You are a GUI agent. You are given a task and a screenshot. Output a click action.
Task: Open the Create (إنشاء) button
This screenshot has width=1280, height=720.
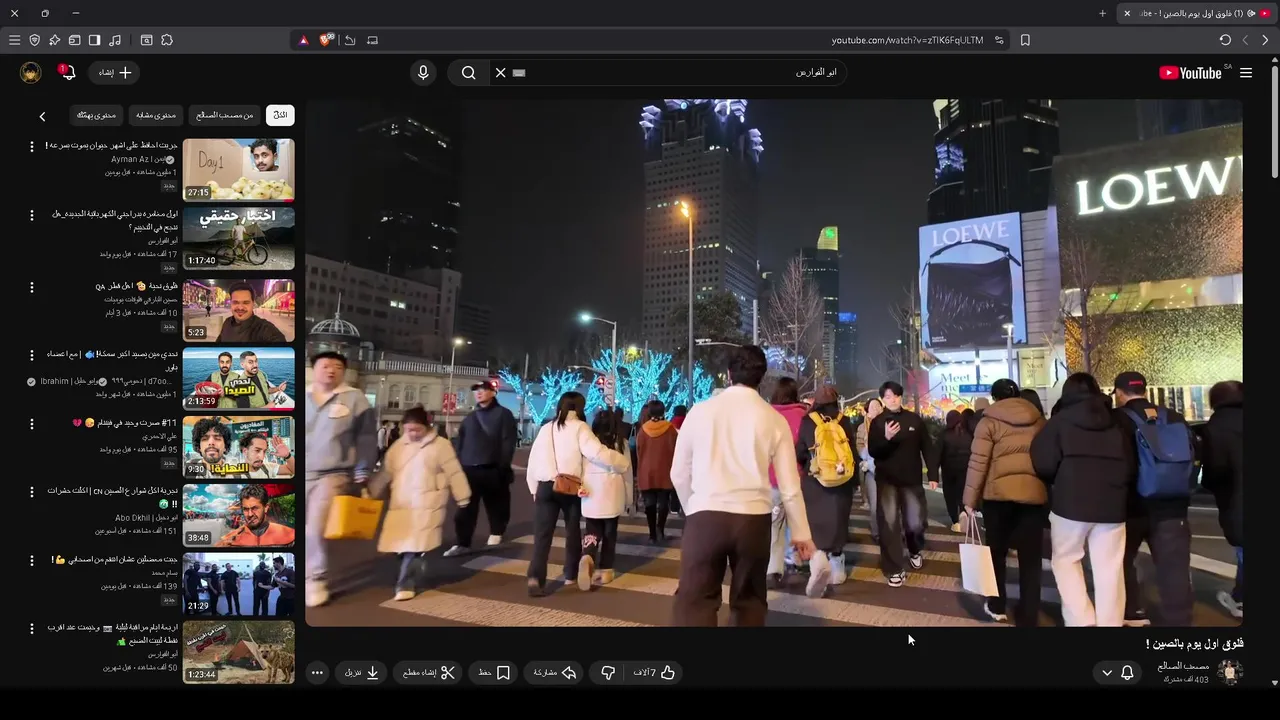(x=115, y=72)
